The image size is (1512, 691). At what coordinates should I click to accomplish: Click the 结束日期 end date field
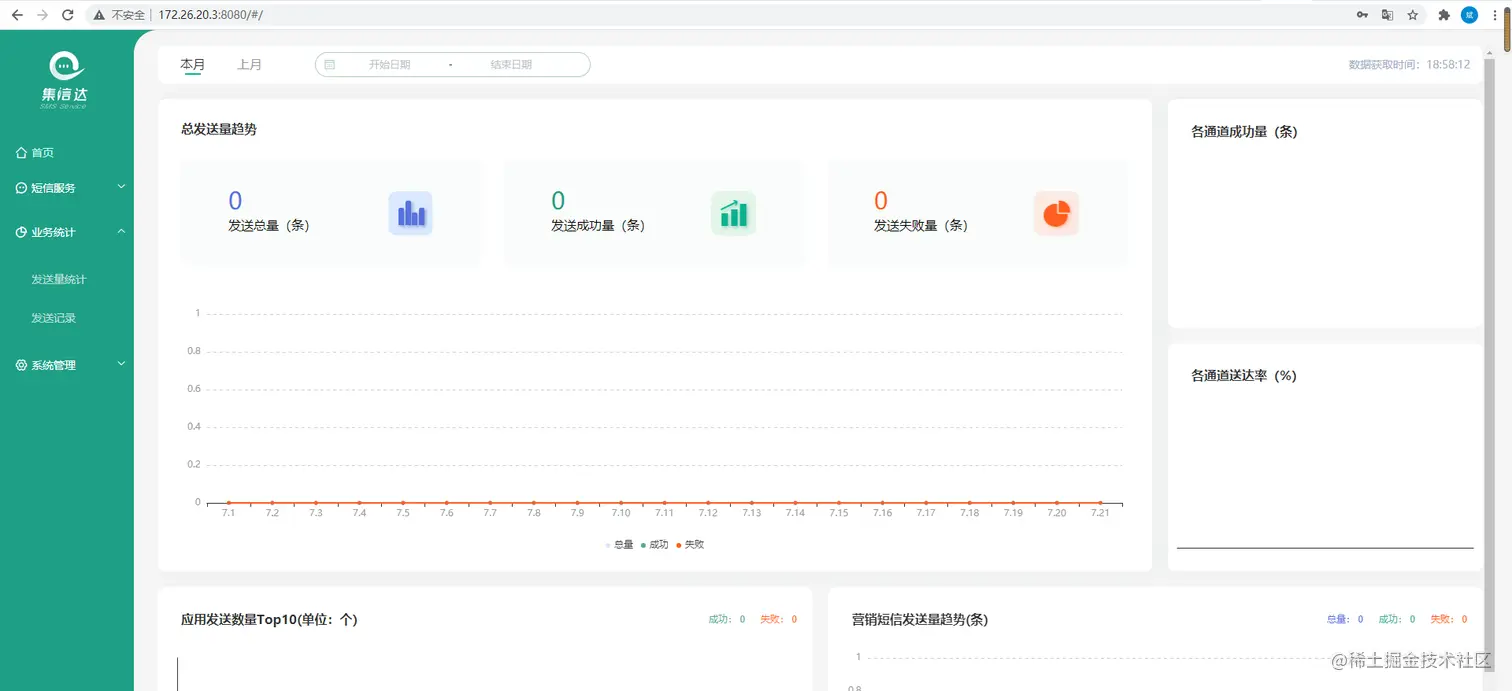click(x=511, y=64)
